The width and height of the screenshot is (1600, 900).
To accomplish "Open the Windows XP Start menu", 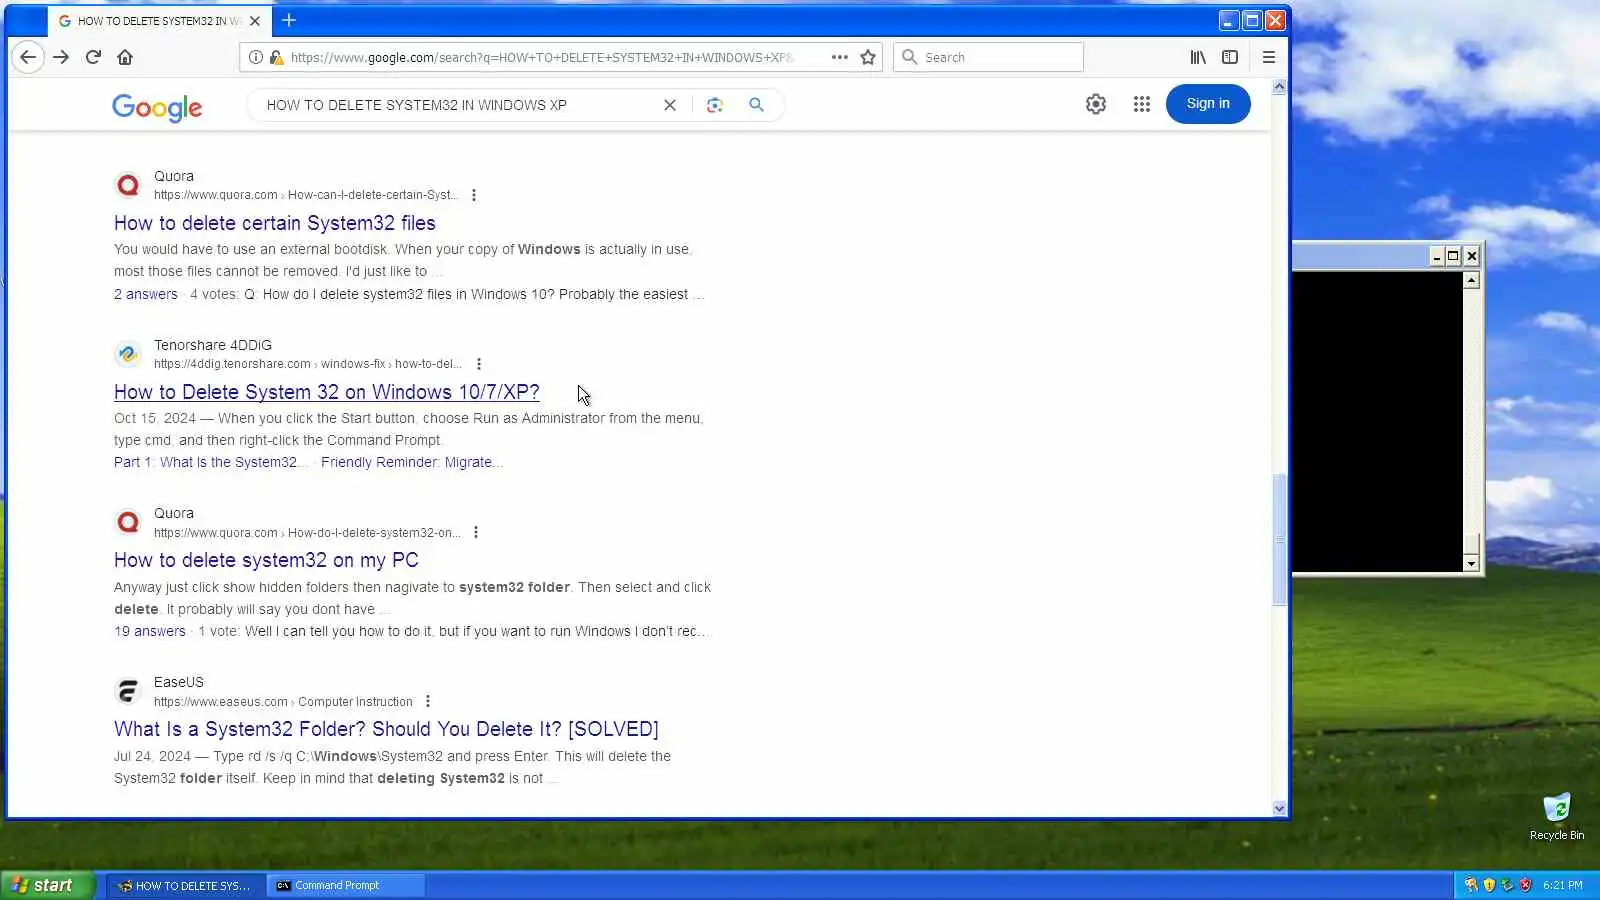I will pyautogui.click(x=47, y=885).
